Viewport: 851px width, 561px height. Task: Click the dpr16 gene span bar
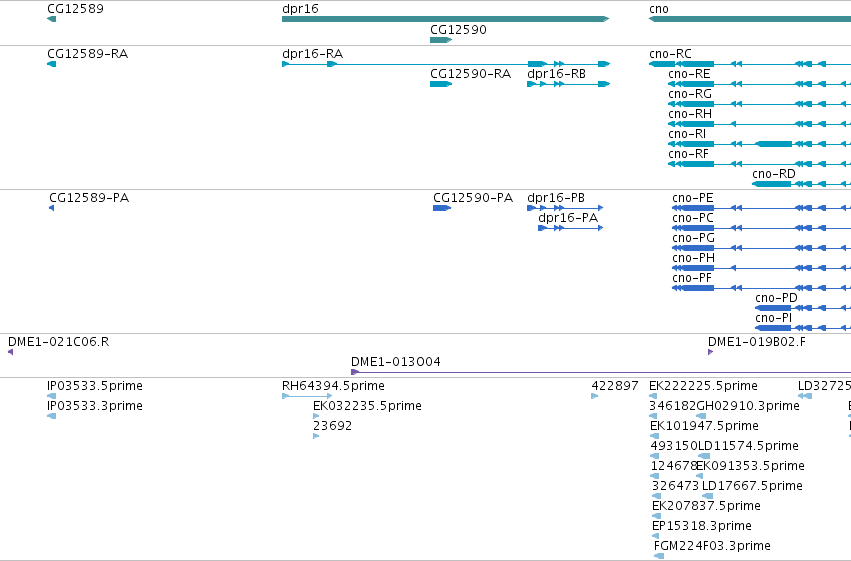pos(446,19)
